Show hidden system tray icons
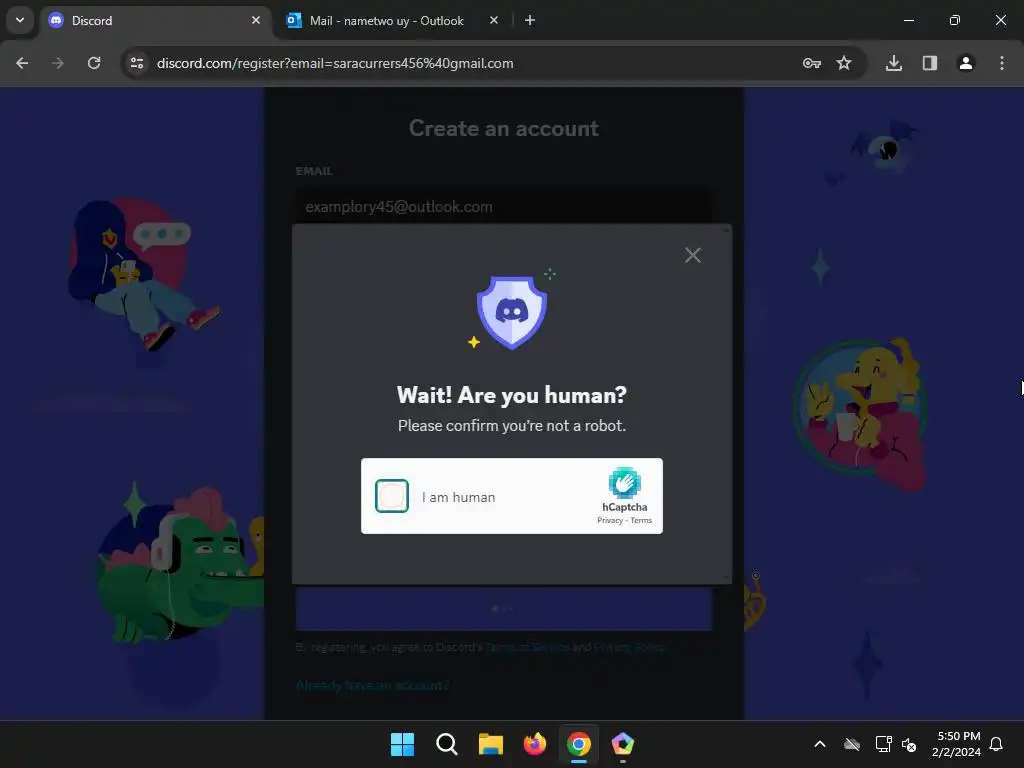The height and width of the screenshot is (768, 1024). pyautogui.click(x=820, y=744)
